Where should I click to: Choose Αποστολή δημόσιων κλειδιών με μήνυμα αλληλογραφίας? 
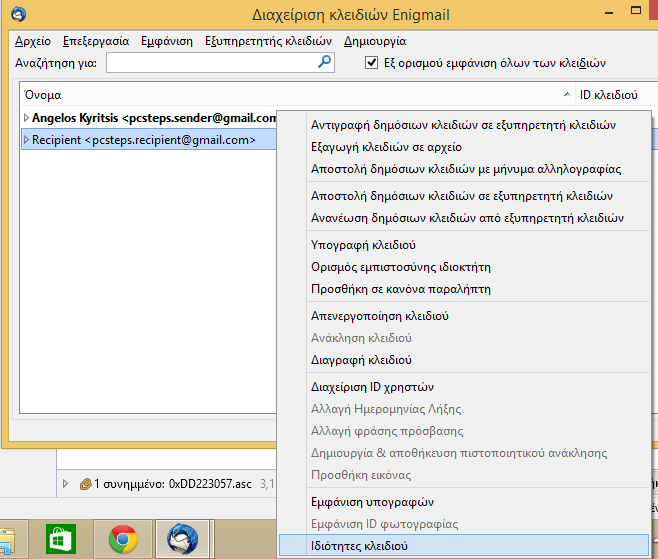pos(464,169)
